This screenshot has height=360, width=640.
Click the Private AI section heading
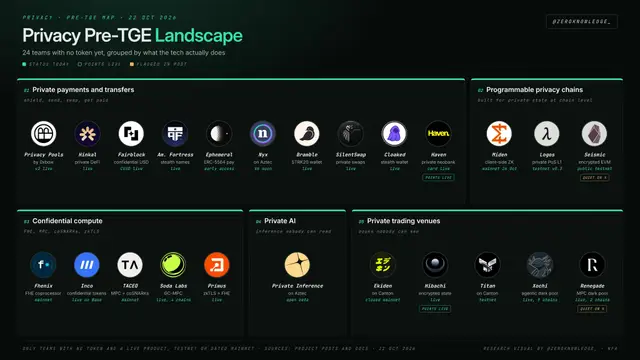pos(280,221)
